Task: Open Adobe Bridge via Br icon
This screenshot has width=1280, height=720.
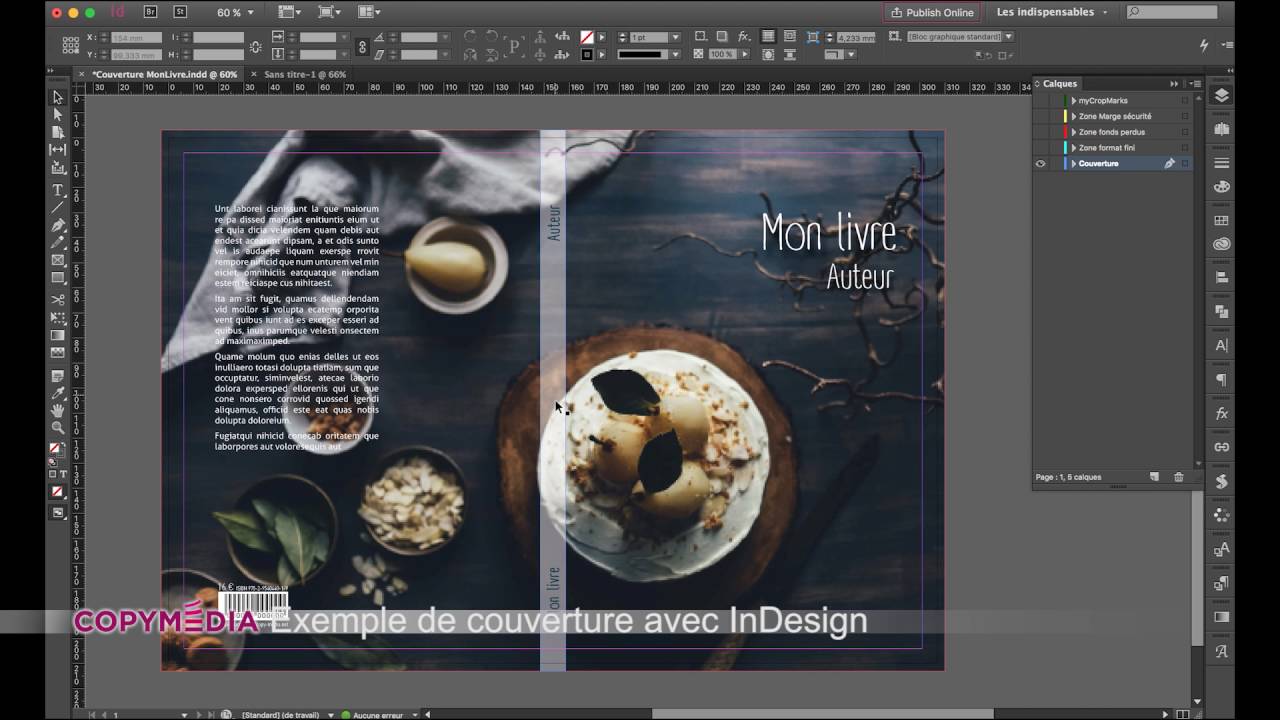Action: 150,12
